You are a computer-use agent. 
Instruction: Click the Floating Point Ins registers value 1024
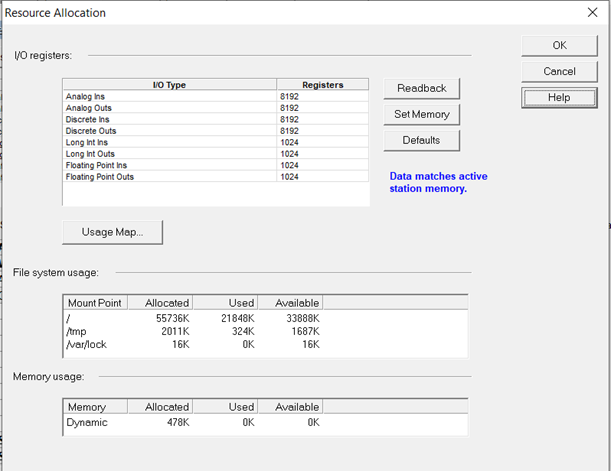(289, 165)
